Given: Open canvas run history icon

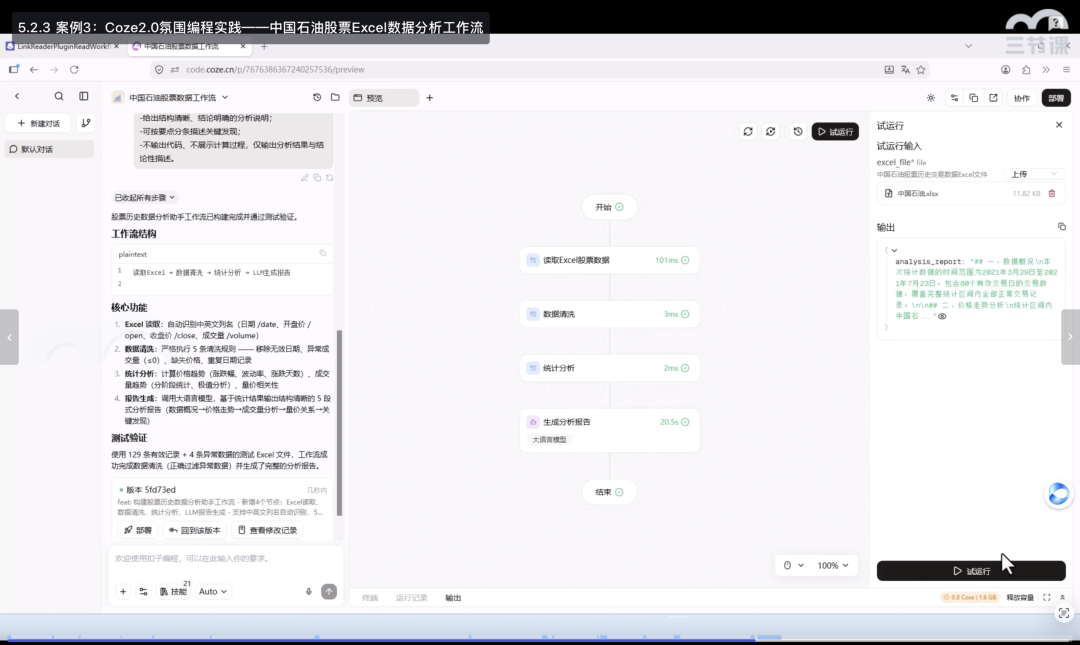Looking at the screenshot, I should pyautogui.click(x=798, y=131).
